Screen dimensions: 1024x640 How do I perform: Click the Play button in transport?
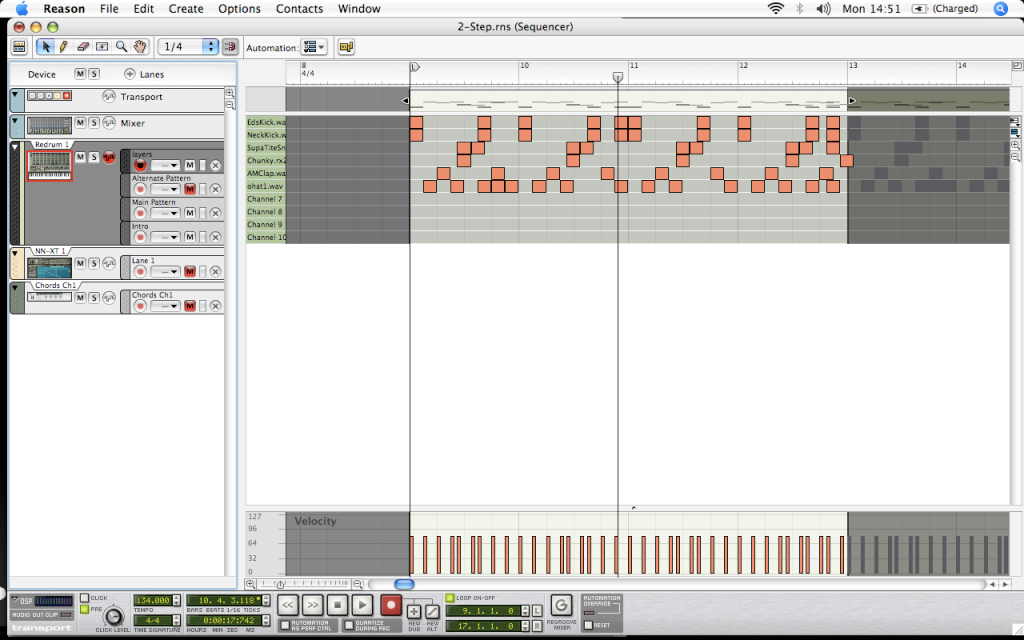(x=362, y=605)
